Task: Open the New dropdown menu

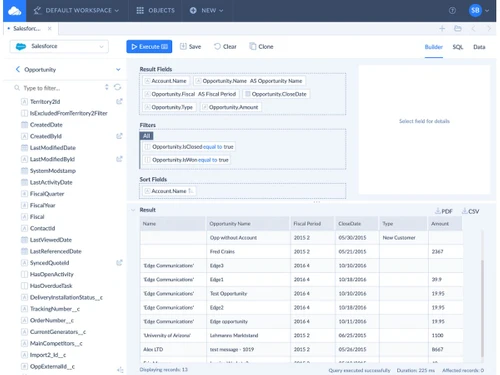Action: [206, 11]
